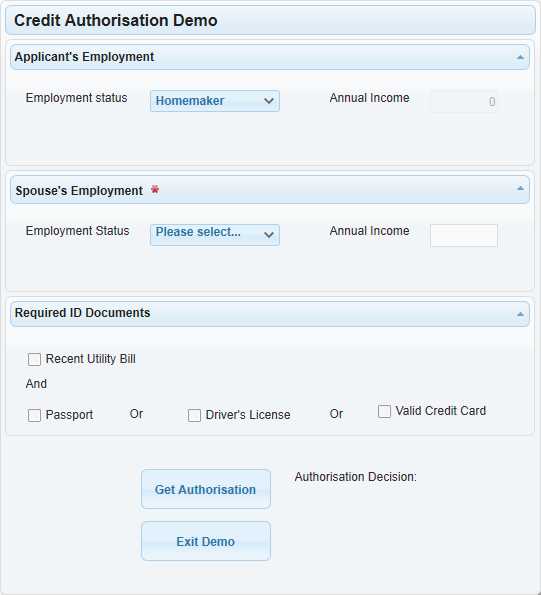
Task: Collapse the Required ID Documents panel arrow
Action: pos(520,314)
